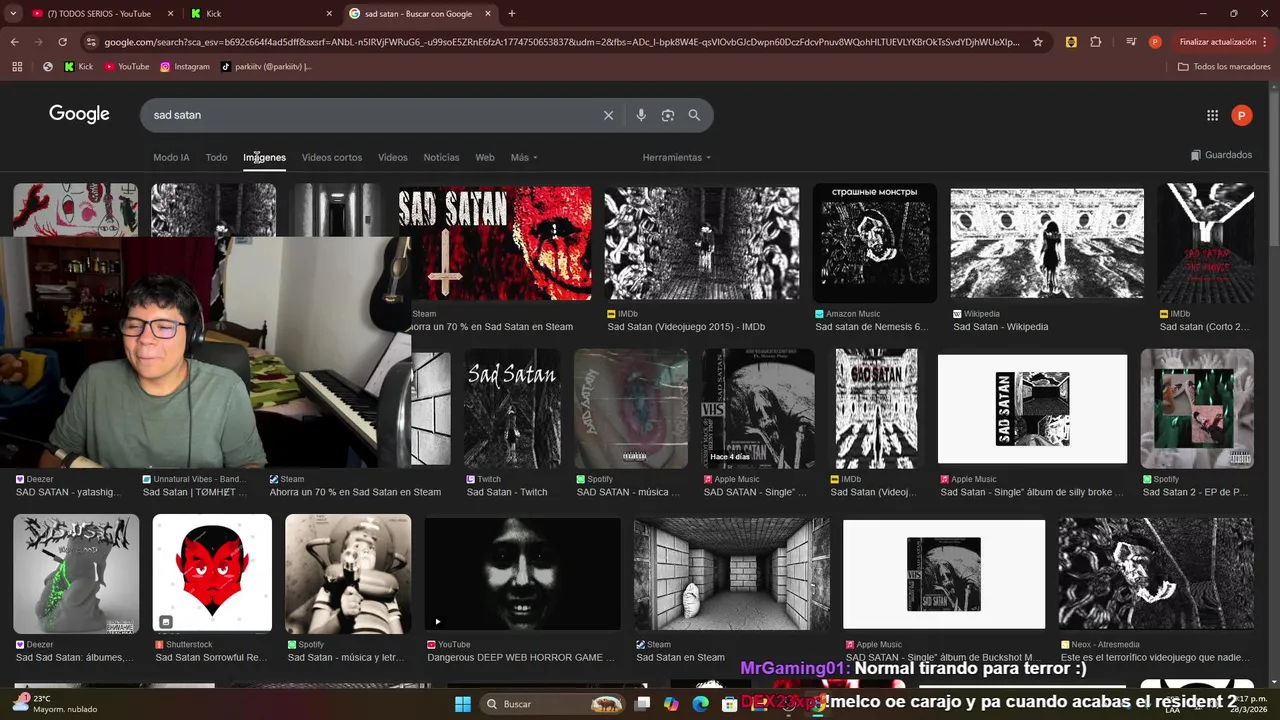Switch to the Noticias tab
This screenshot has width=1280, height=720.
click(x=441, y=157)
